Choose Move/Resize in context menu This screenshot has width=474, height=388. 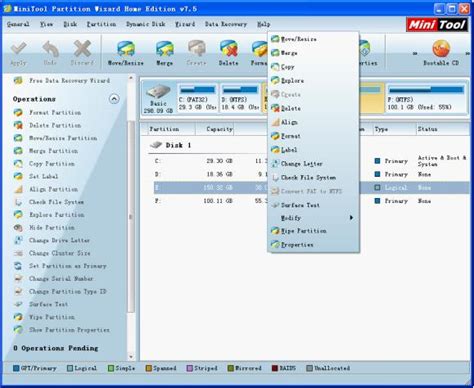point(313,39)
